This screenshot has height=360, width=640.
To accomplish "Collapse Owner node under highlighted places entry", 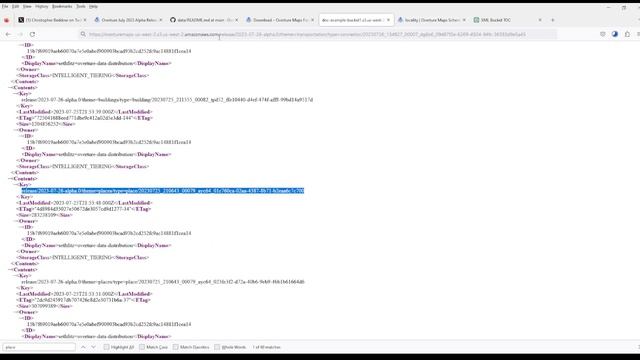I will coord(15,221).
